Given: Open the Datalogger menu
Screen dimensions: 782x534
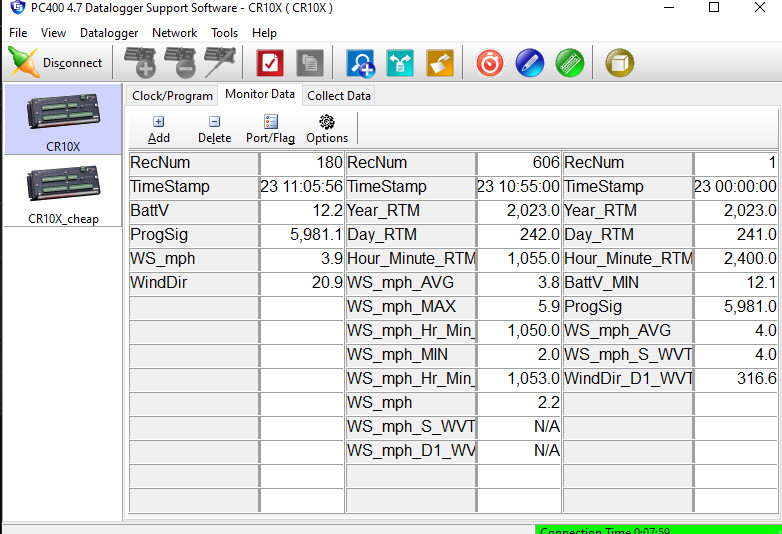Looking at the screenshot, I should click(109, 33).
